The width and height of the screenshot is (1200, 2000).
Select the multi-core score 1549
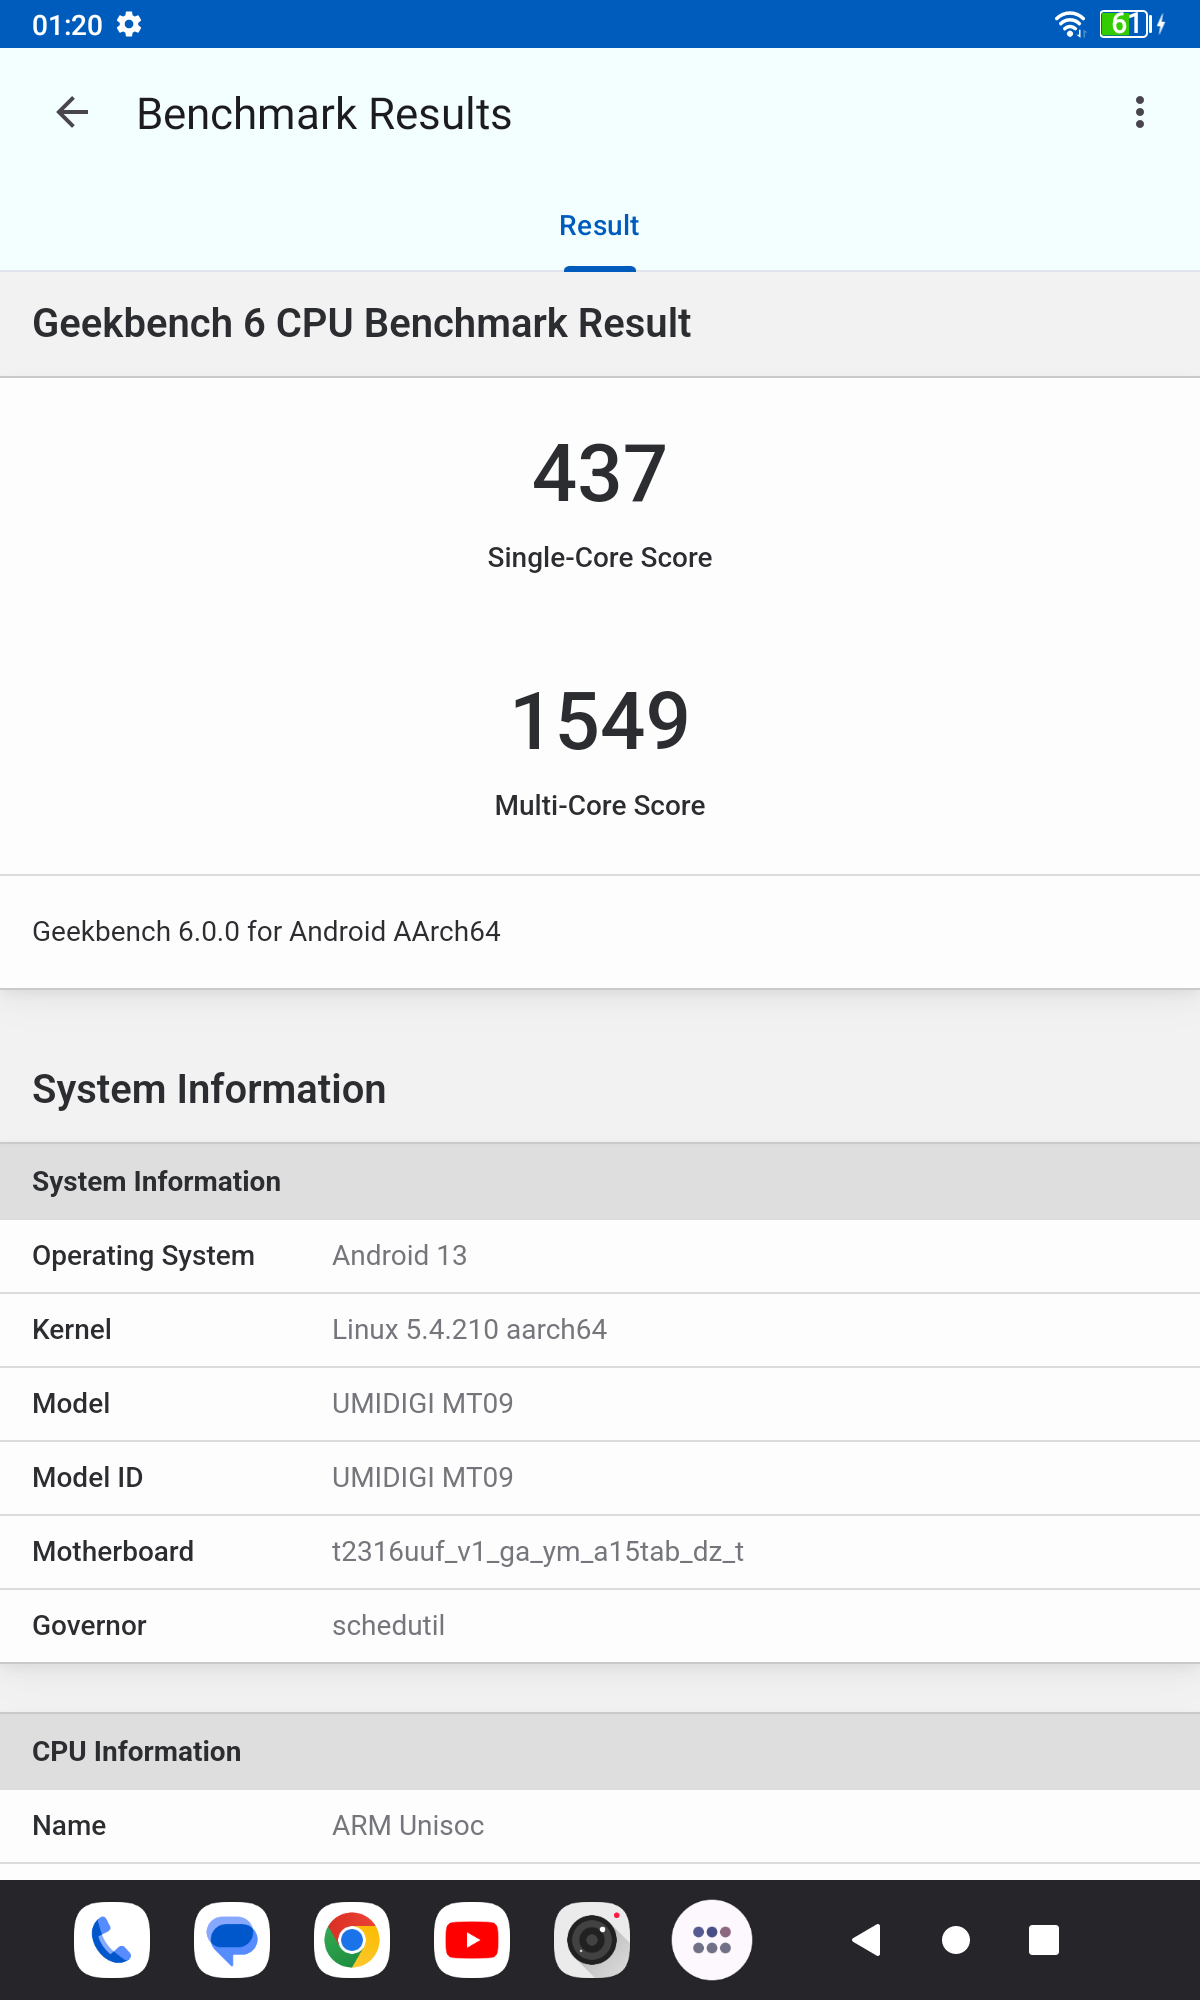600,721
